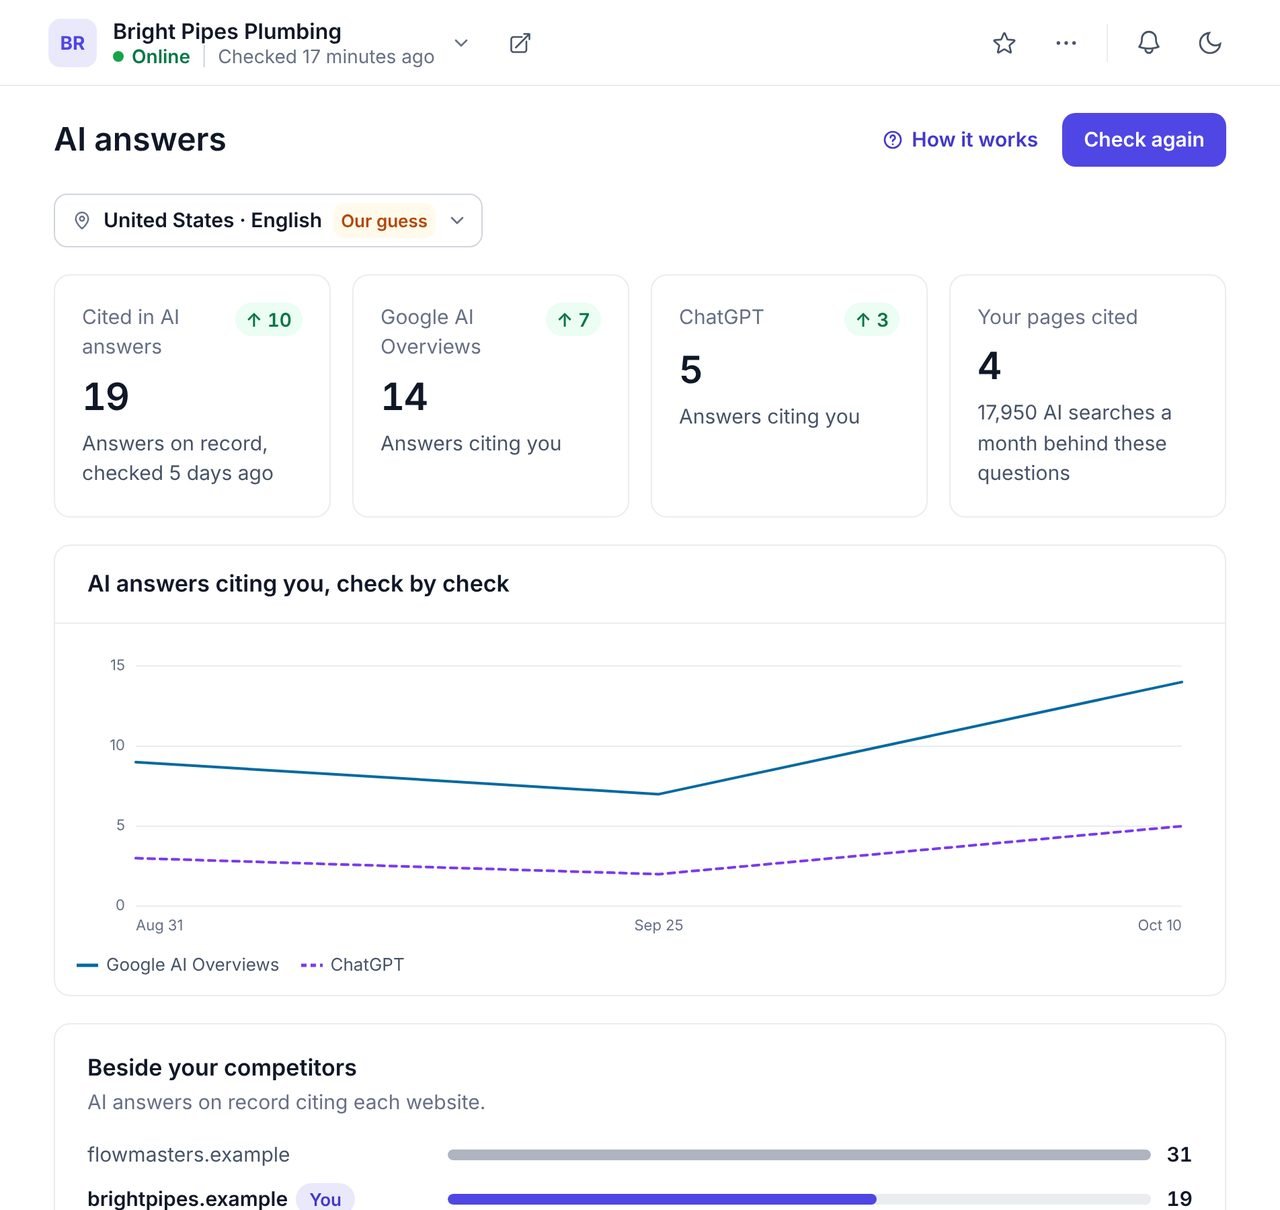1280x1210 pixels.
Task: Open the three-dot more options menu
Action: (x=1066, y=43)
